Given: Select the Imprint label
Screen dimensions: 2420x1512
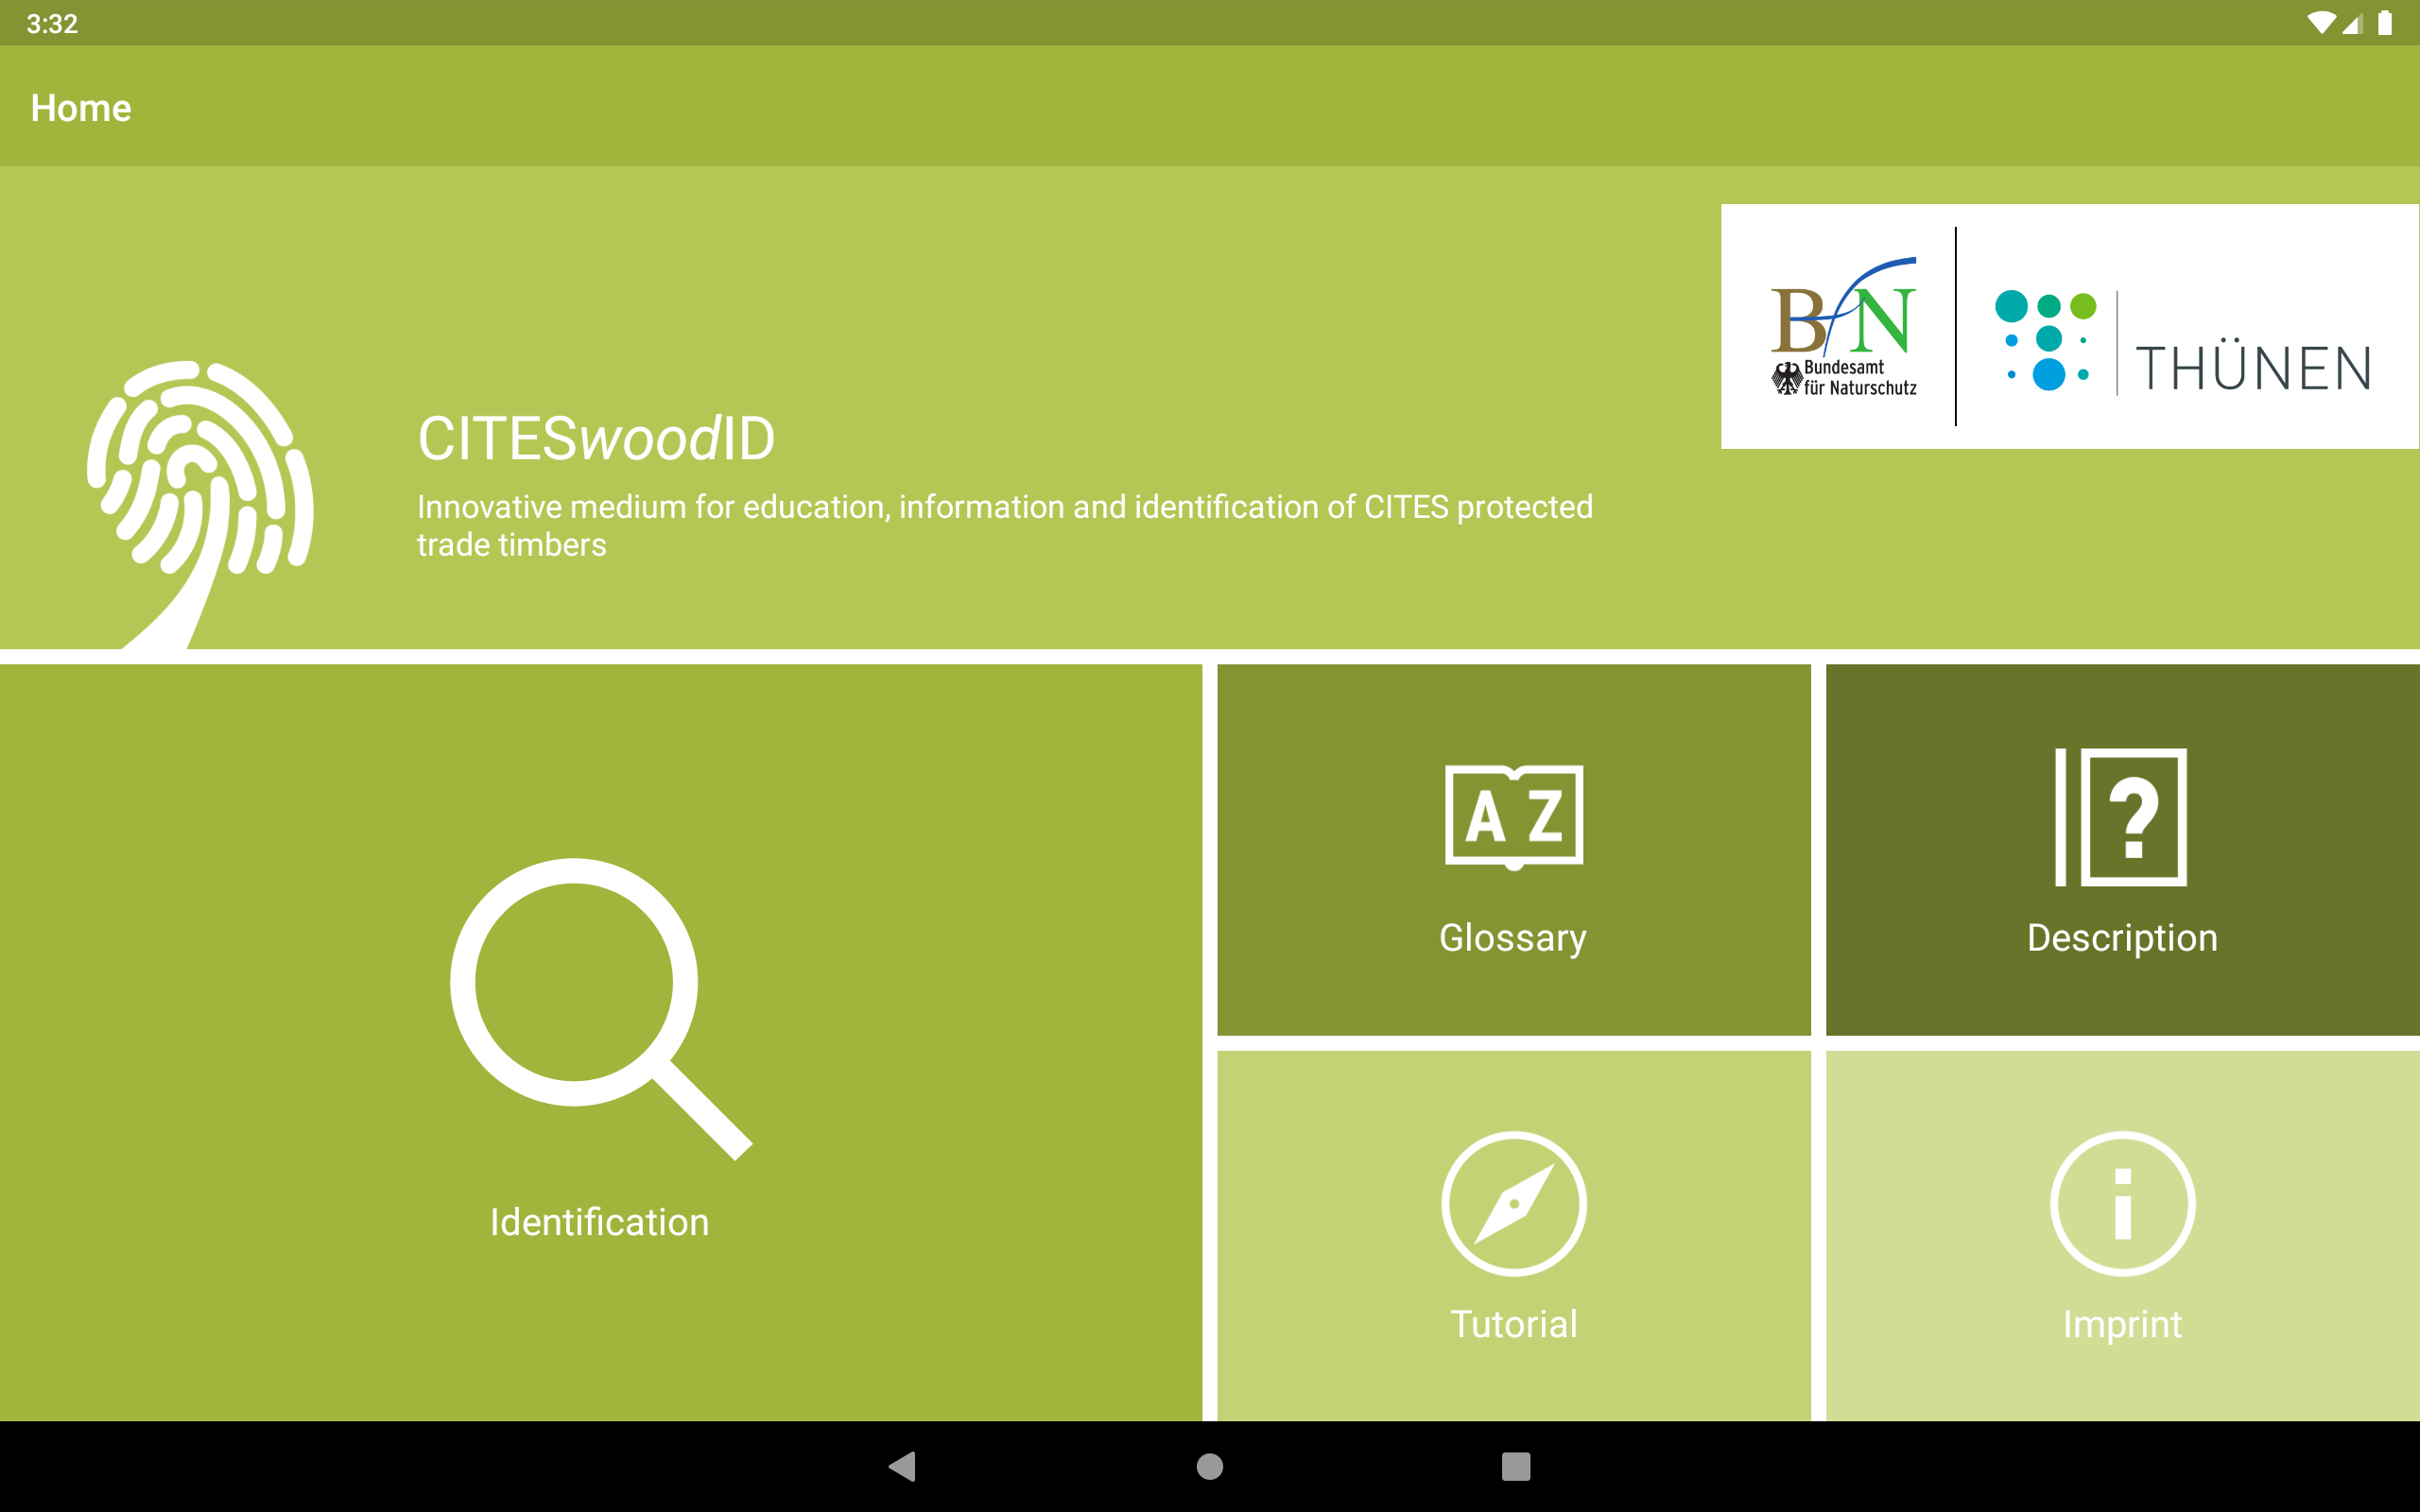Looking at the screenshot, I should coord(2122,1325).
